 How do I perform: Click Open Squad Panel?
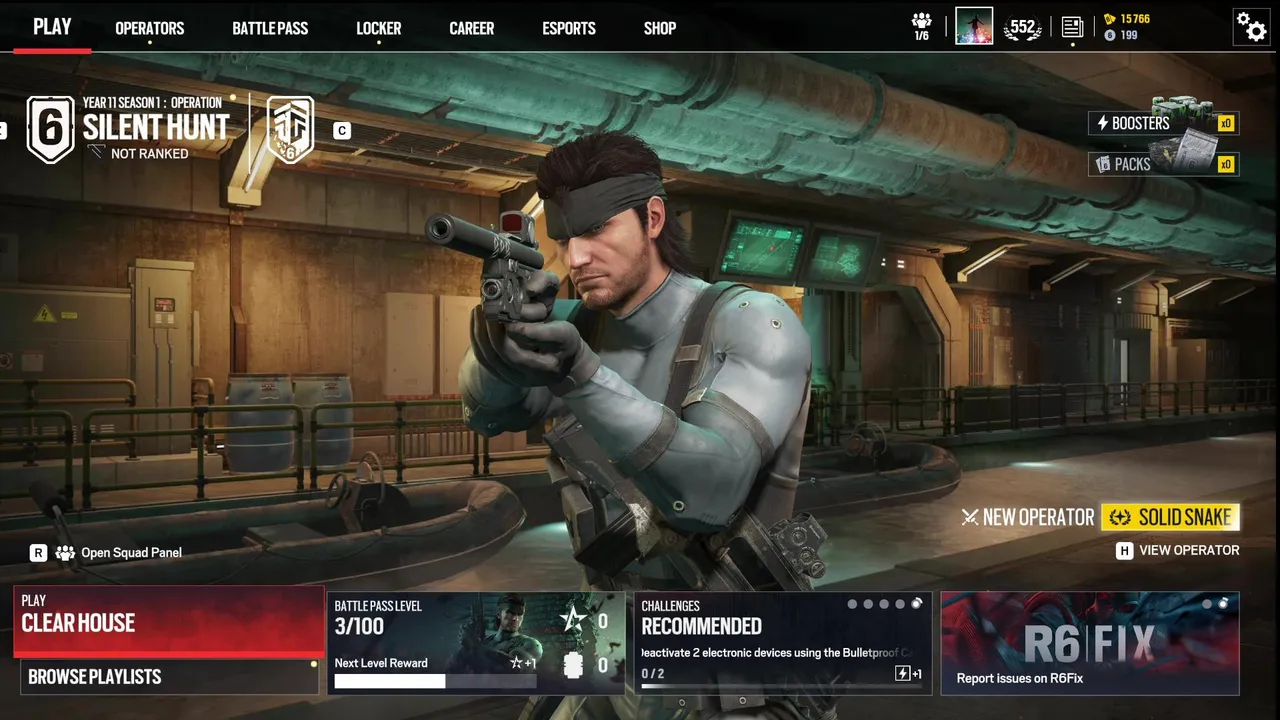pos(131,553)
